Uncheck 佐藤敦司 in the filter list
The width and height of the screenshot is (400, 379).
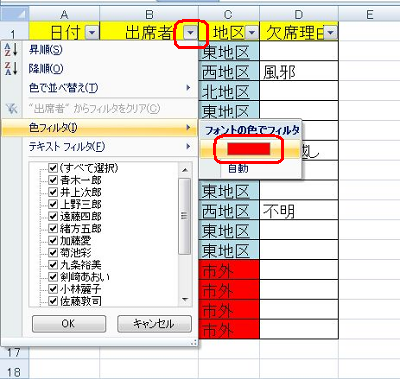53,301
